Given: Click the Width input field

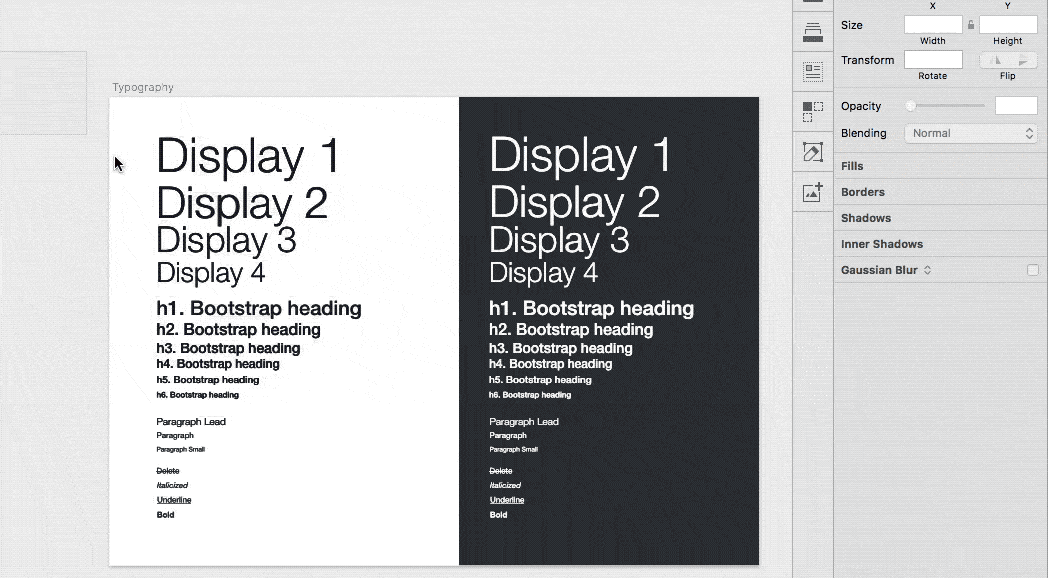Looking at the screenshot, I should (933, 25).
